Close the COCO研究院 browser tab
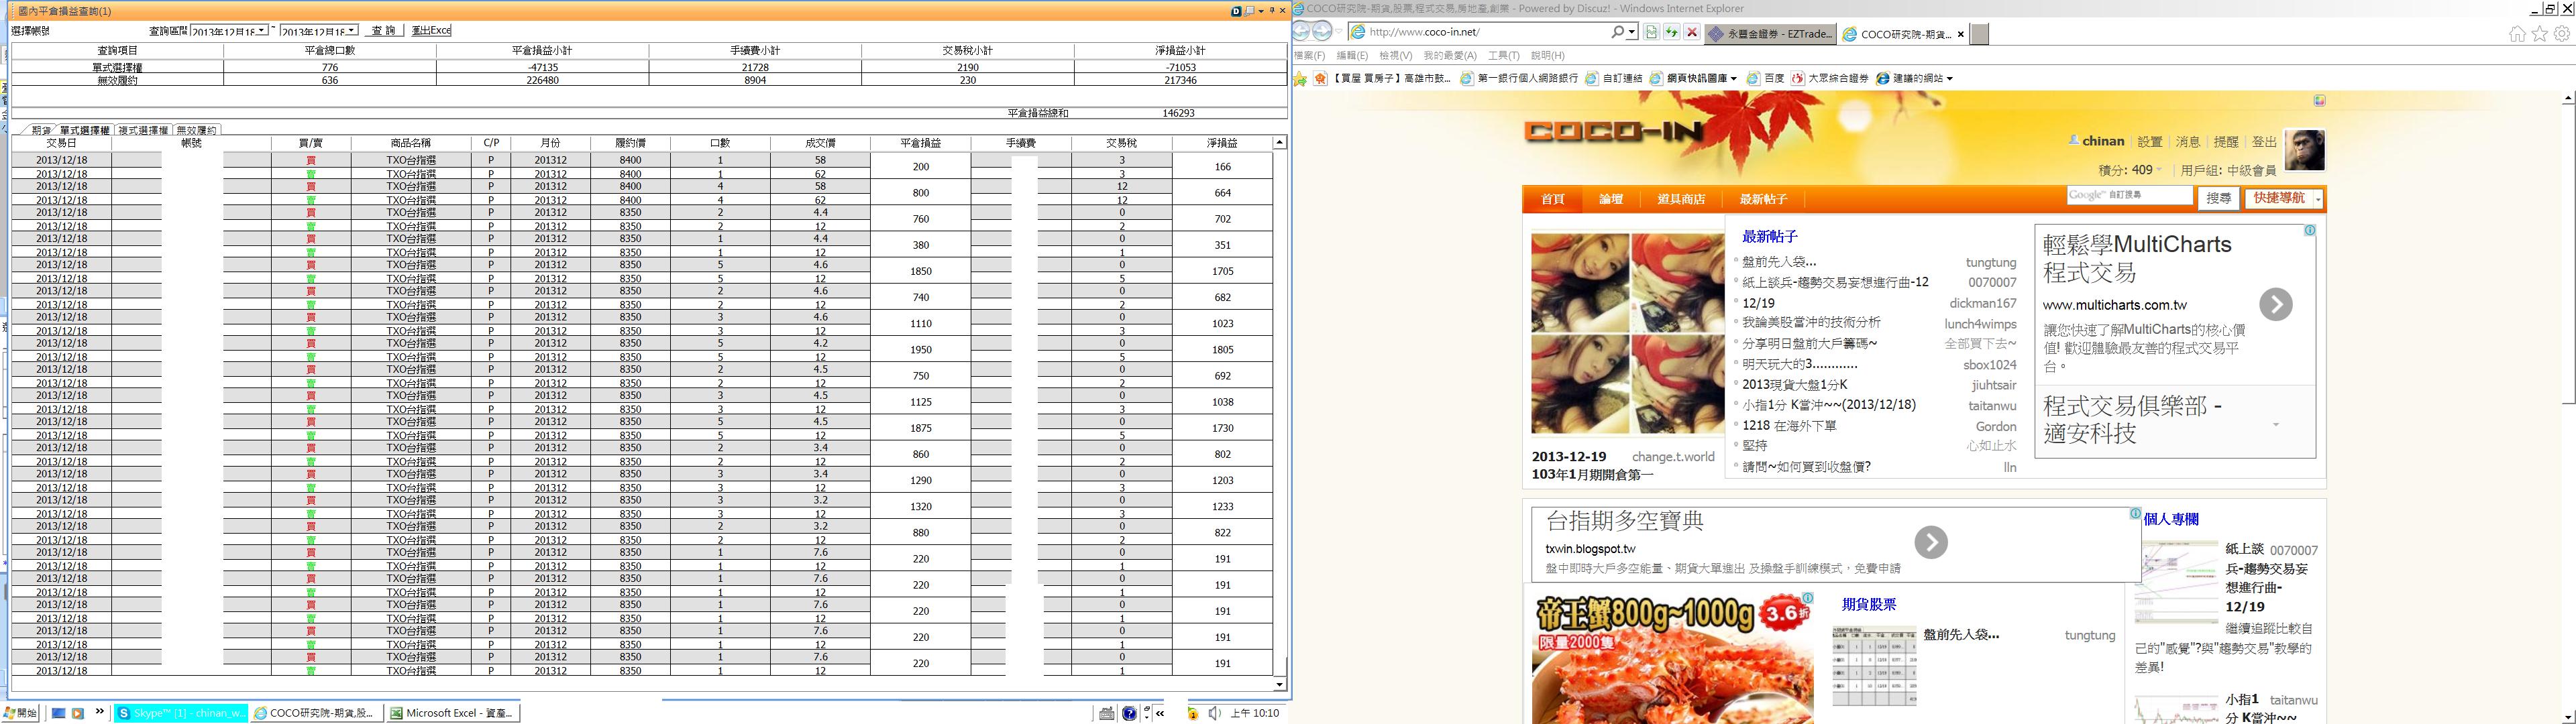This screenshot has height=724, width=2576. tap(1960, 34)
